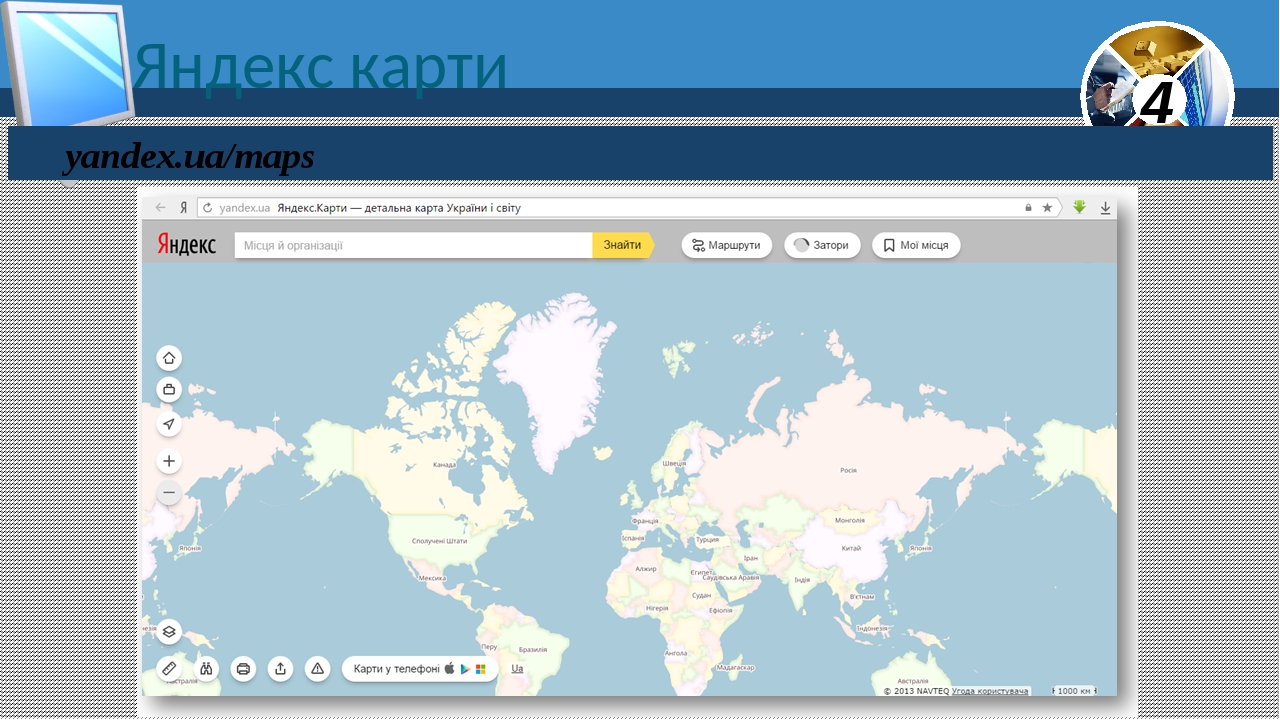Open the Угода користувача link
Screen dimensions: 1280x720
tap(990, 691)
